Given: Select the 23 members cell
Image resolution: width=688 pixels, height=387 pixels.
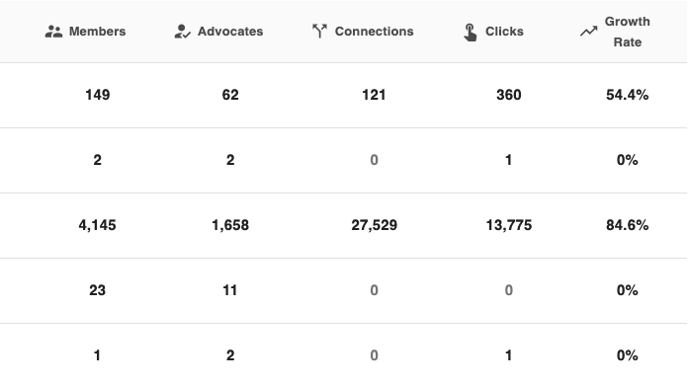Looking at the screenshot, I should [x=97, y=290].
